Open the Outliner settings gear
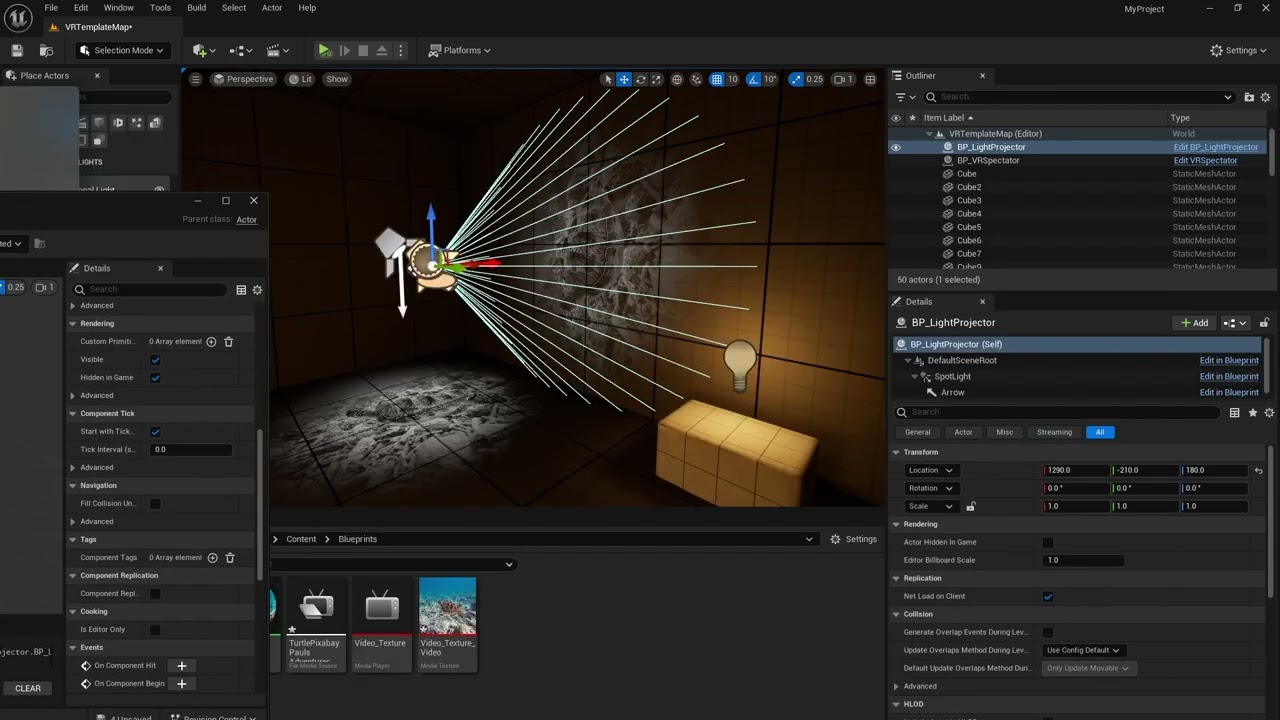1280x720 pixels. click(x=1265, y=97)
